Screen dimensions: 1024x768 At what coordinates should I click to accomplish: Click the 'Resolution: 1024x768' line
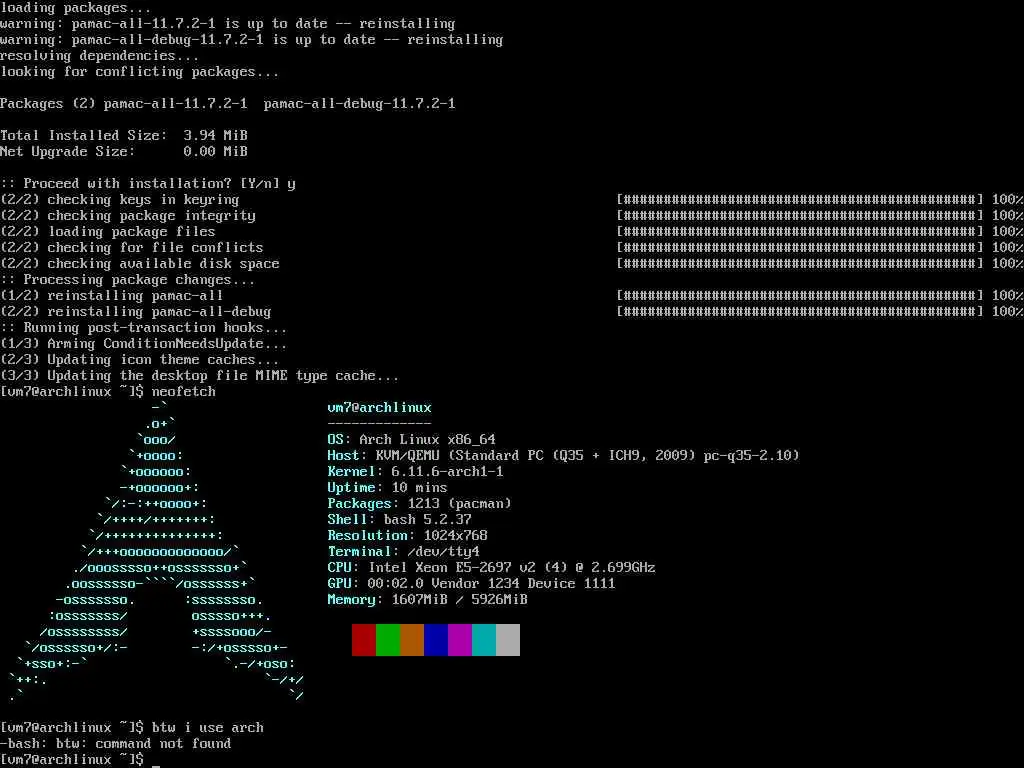click(408, 536)
